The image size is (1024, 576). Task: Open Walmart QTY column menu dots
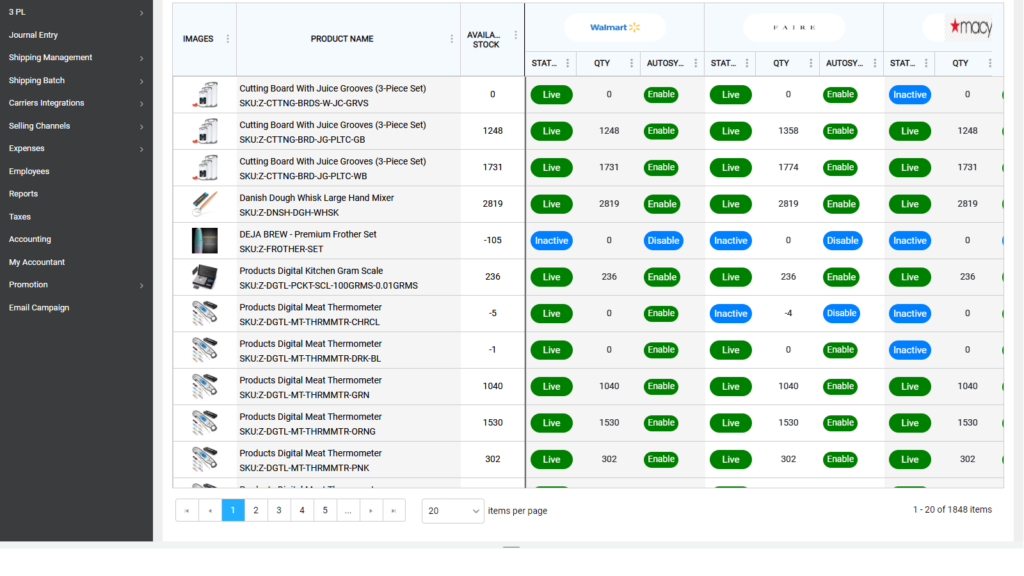coord(631,63)
